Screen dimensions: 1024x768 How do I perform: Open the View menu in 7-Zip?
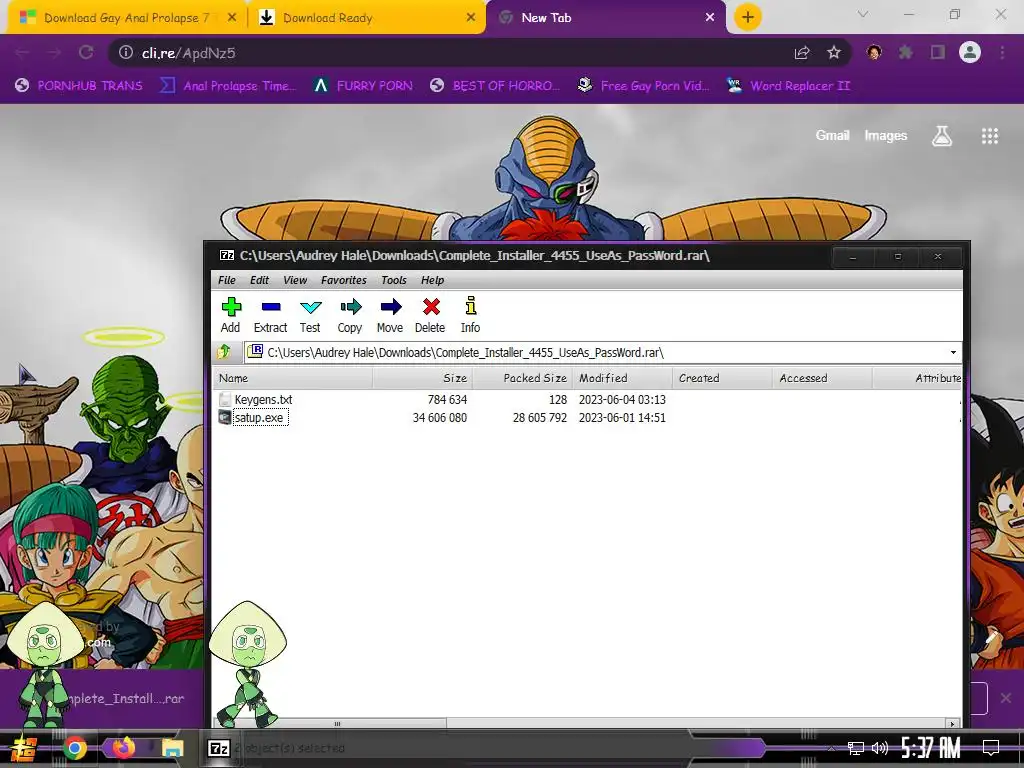295,280
